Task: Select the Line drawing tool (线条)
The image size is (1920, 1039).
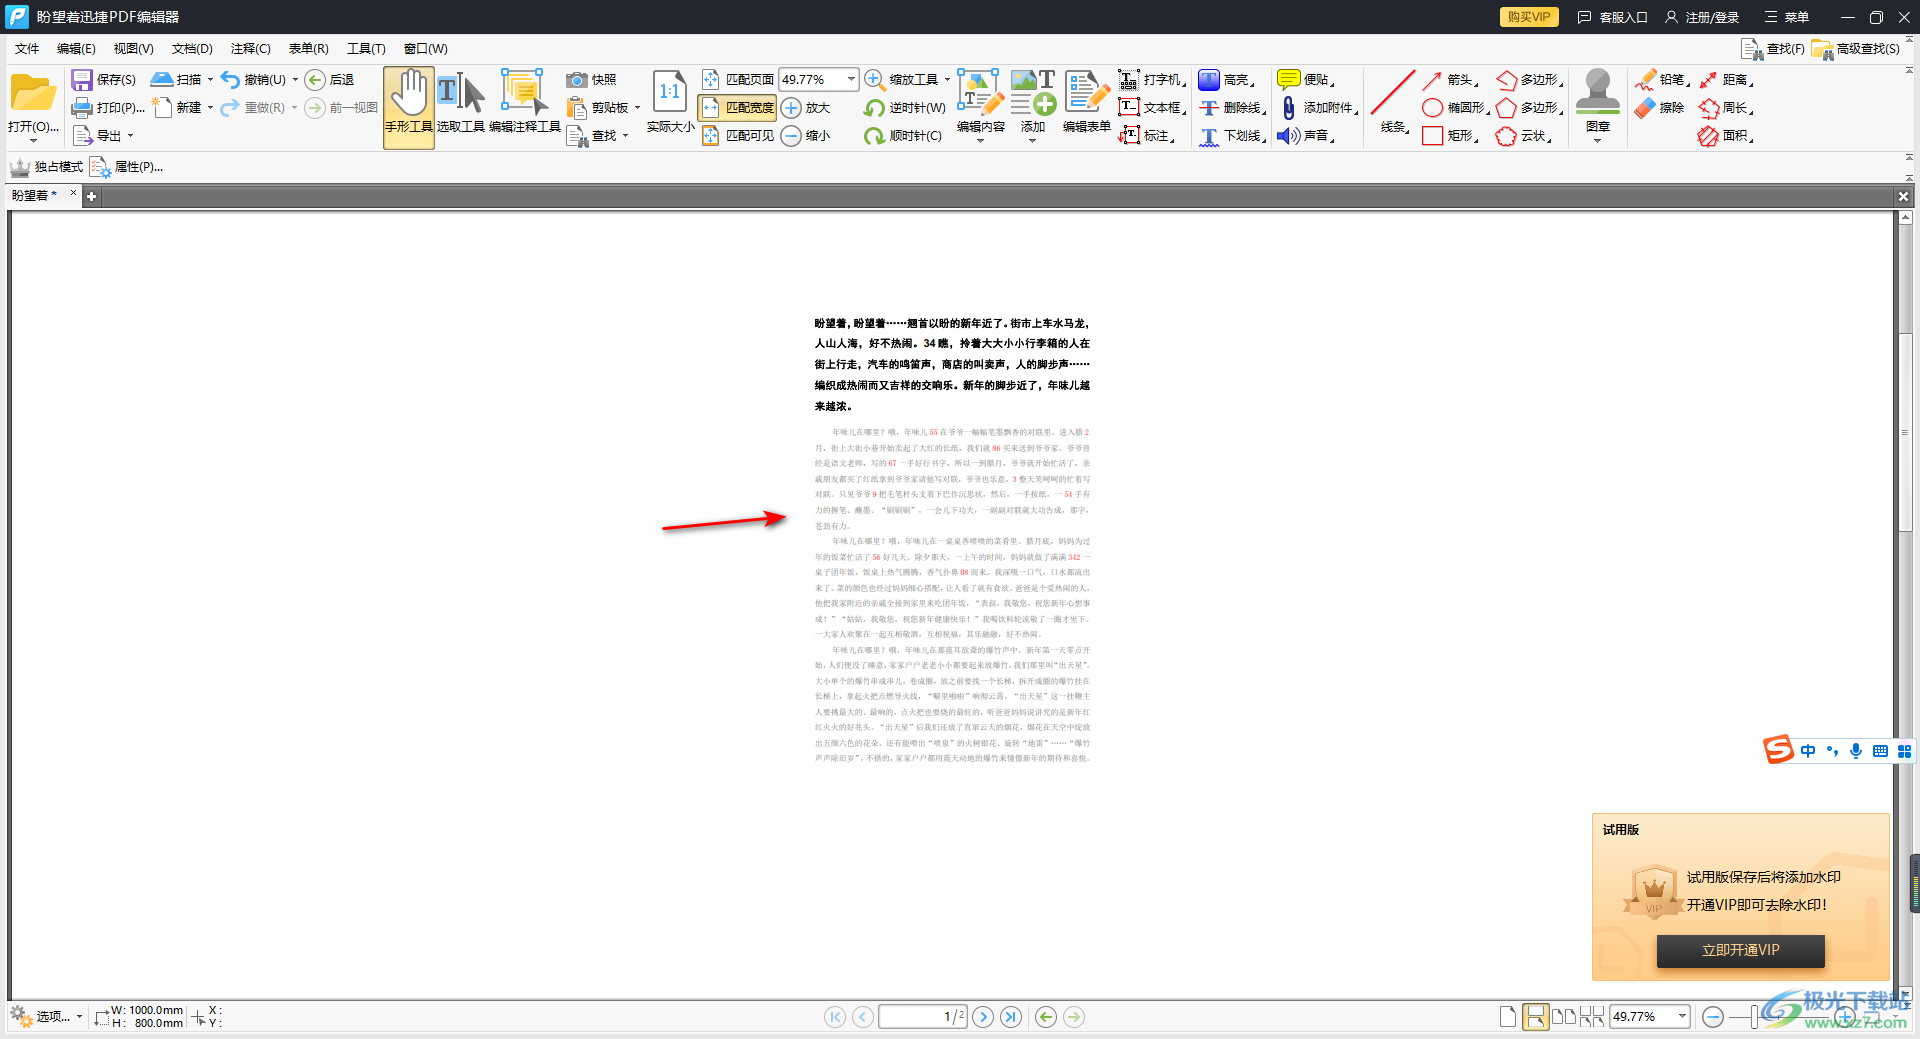Action: [x=1393, y=104]
